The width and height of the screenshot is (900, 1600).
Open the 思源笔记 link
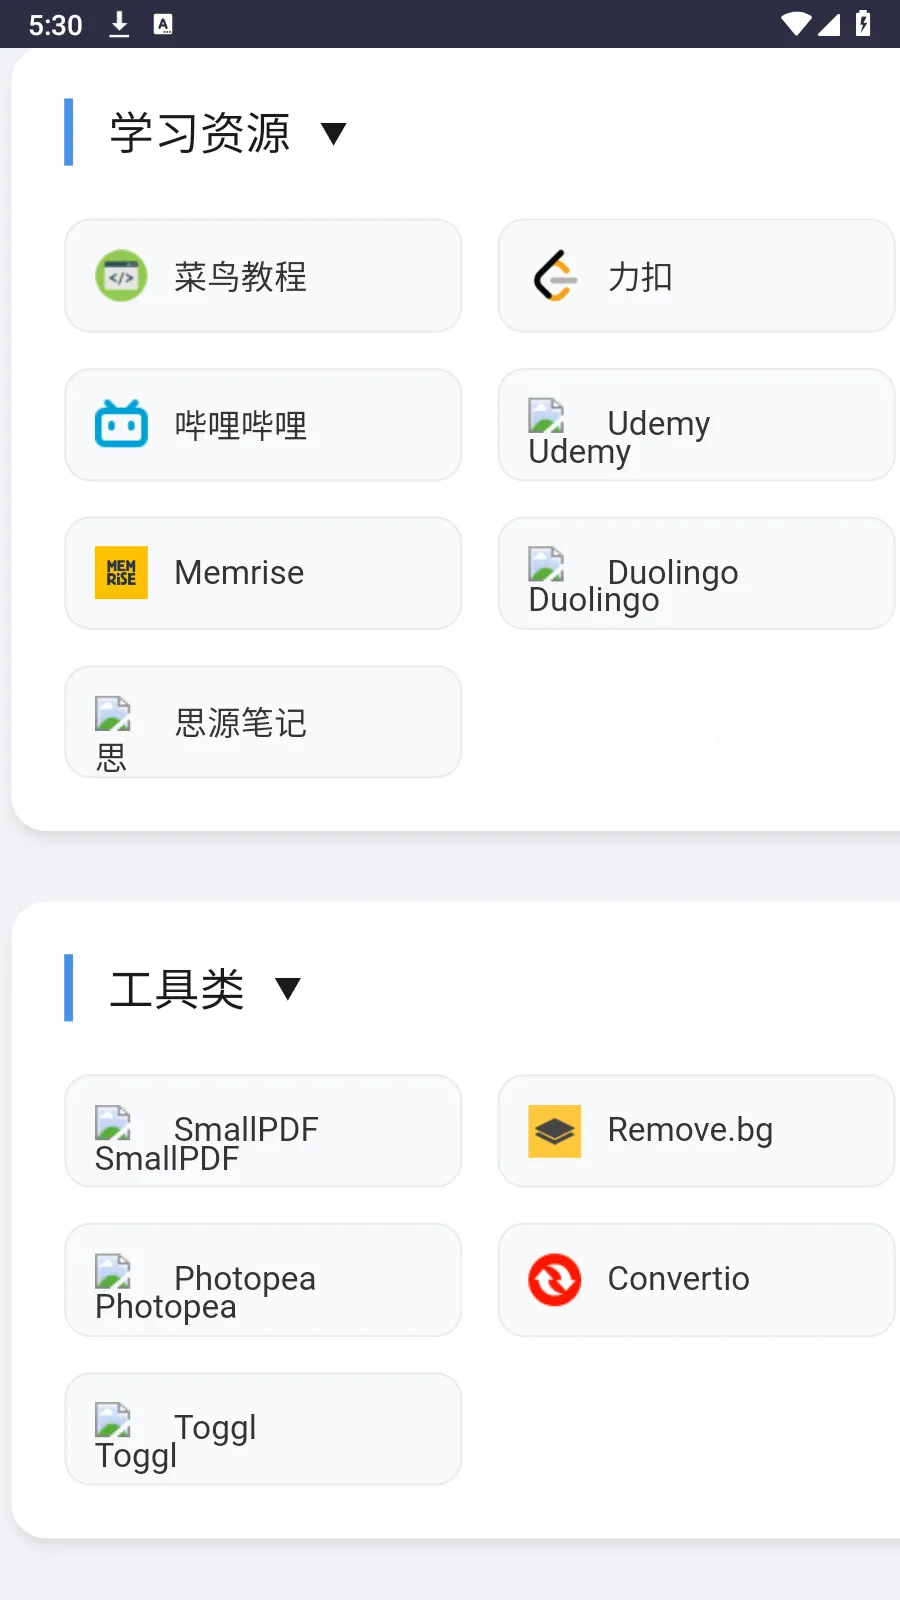pyautogui.click(x=263, y=721)
